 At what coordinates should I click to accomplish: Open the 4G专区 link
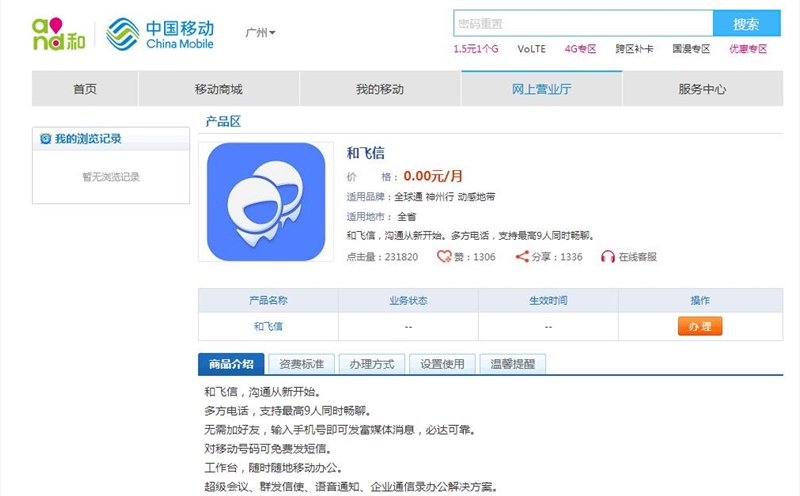[580, 49]
